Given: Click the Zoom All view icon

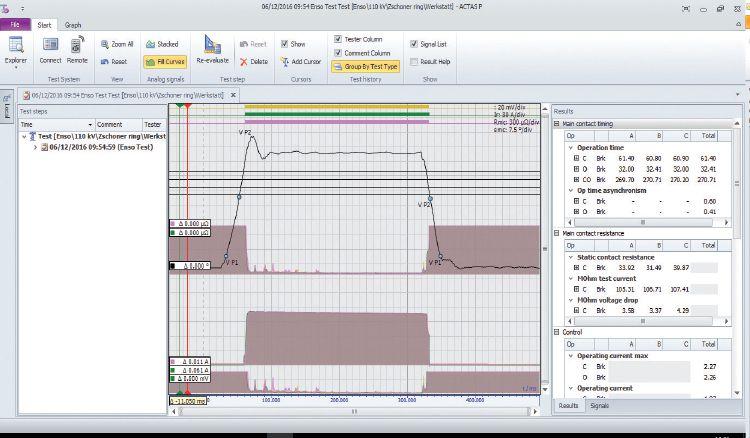Looking at the screenshot, I should coord(116,45).
